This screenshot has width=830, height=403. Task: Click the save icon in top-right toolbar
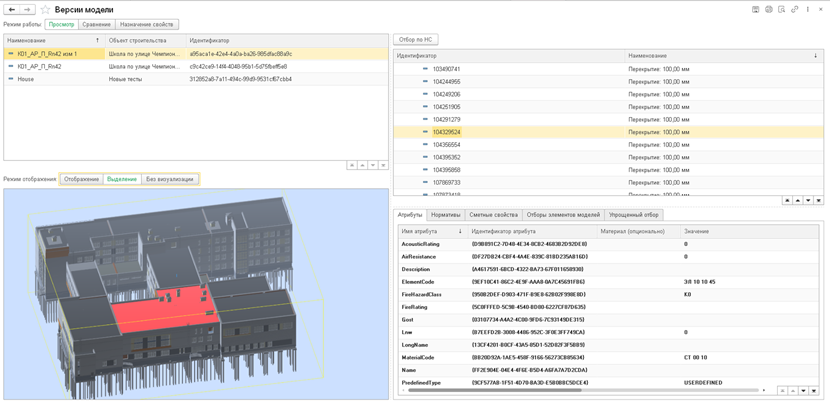756,9
